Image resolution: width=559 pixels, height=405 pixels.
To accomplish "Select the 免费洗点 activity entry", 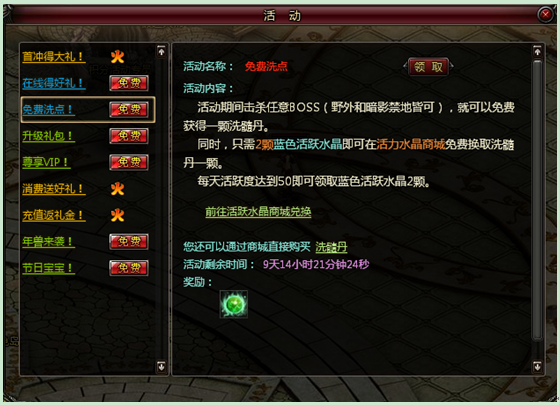I will click(x=88, y=109).
